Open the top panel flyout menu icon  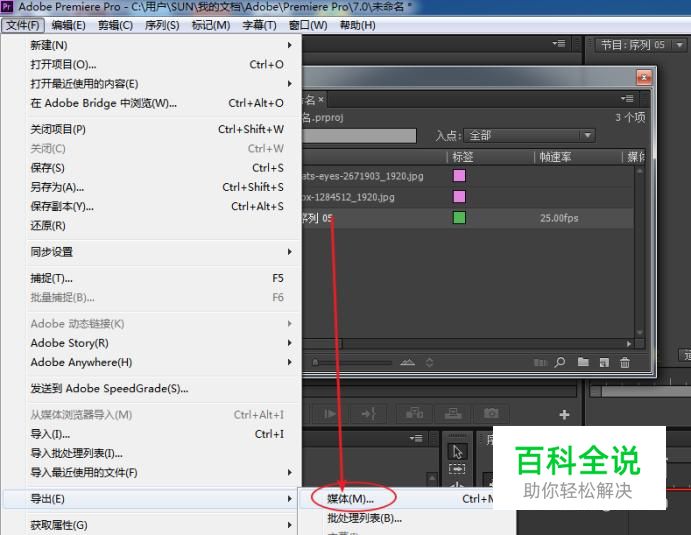[x=559, y=44]
